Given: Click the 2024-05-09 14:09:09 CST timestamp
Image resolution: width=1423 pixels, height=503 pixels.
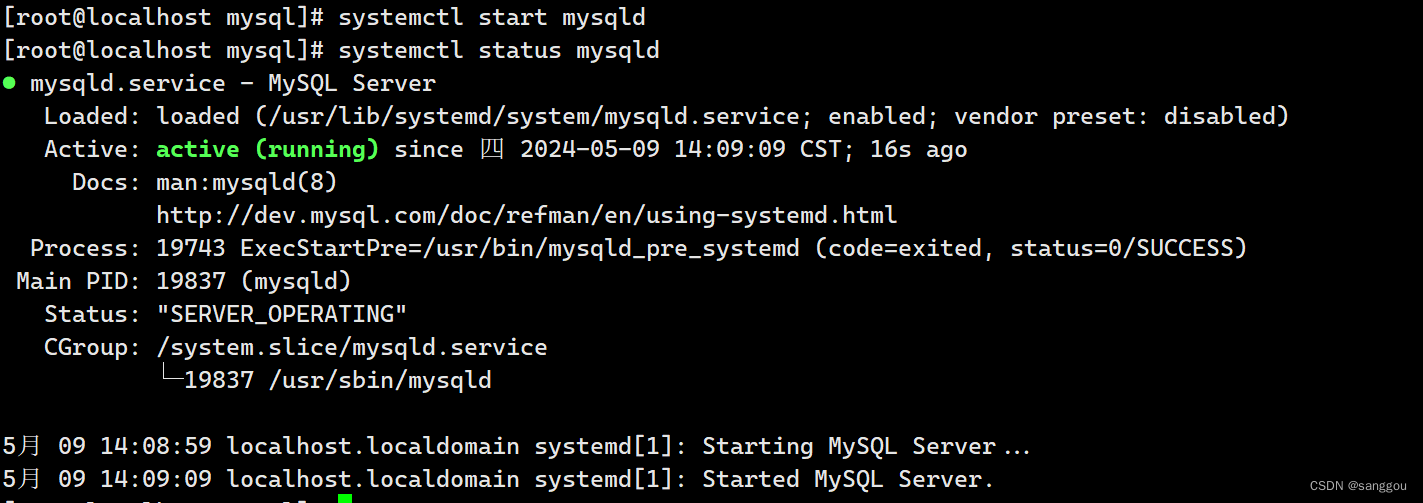Looking at the screenshot, I should tap(666, 150).
